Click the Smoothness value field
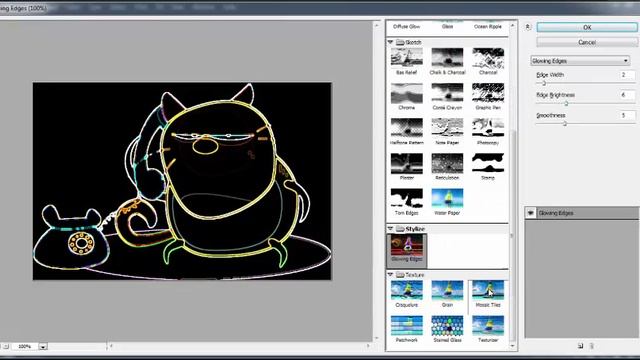 coord(627,115)
